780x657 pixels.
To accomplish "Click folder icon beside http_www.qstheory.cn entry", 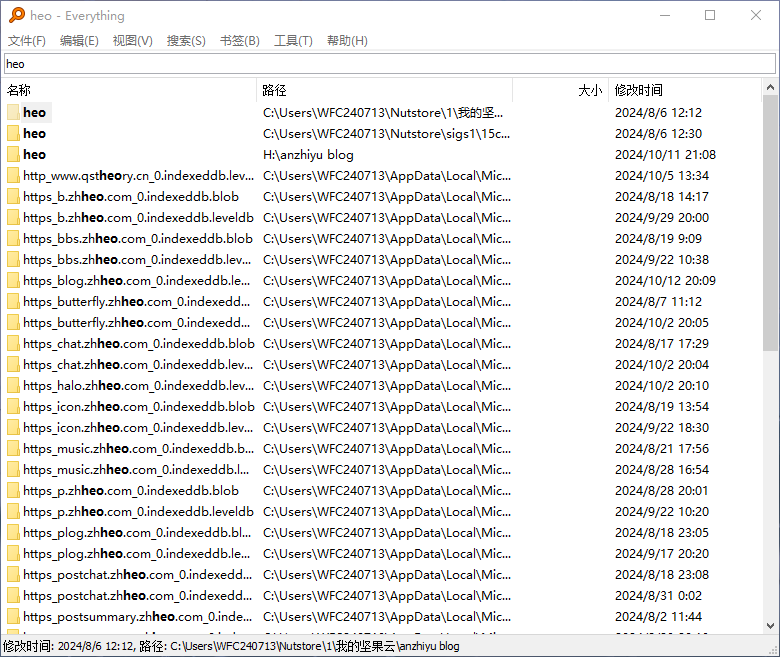I will [x=14, y=176].
